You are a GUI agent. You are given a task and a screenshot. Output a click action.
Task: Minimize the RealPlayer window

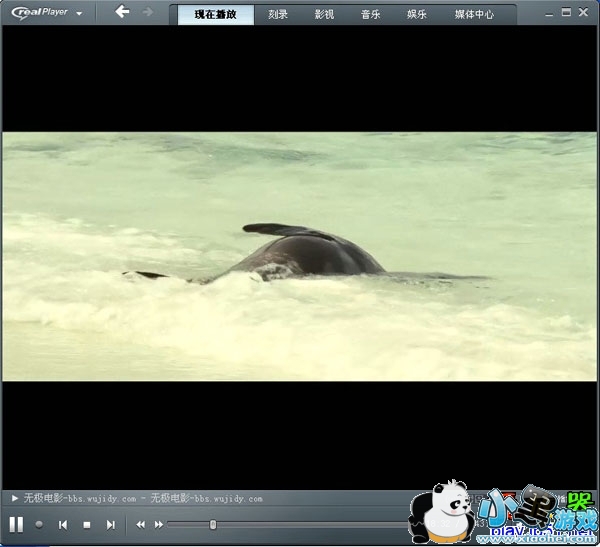(549, 12)
